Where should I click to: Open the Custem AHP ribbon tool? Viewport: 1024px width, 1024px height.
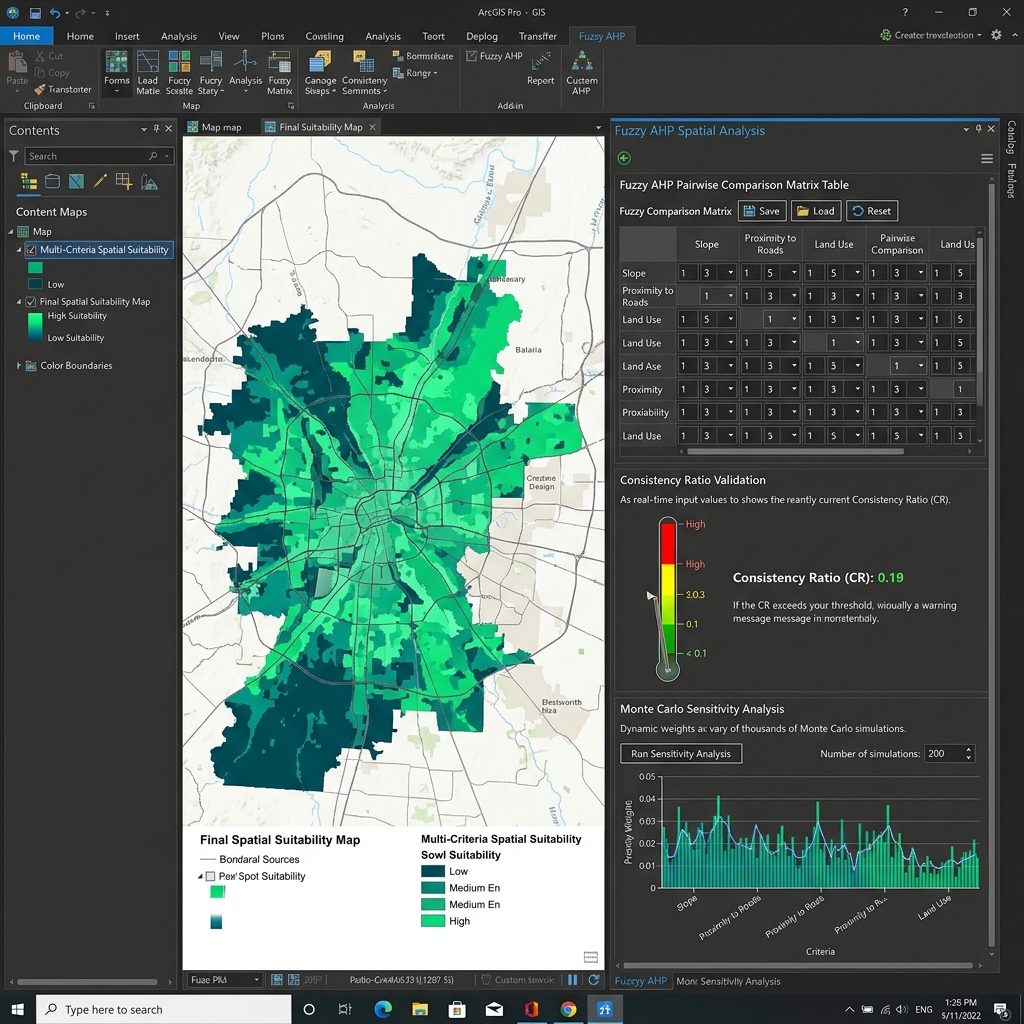click(581, 71)
